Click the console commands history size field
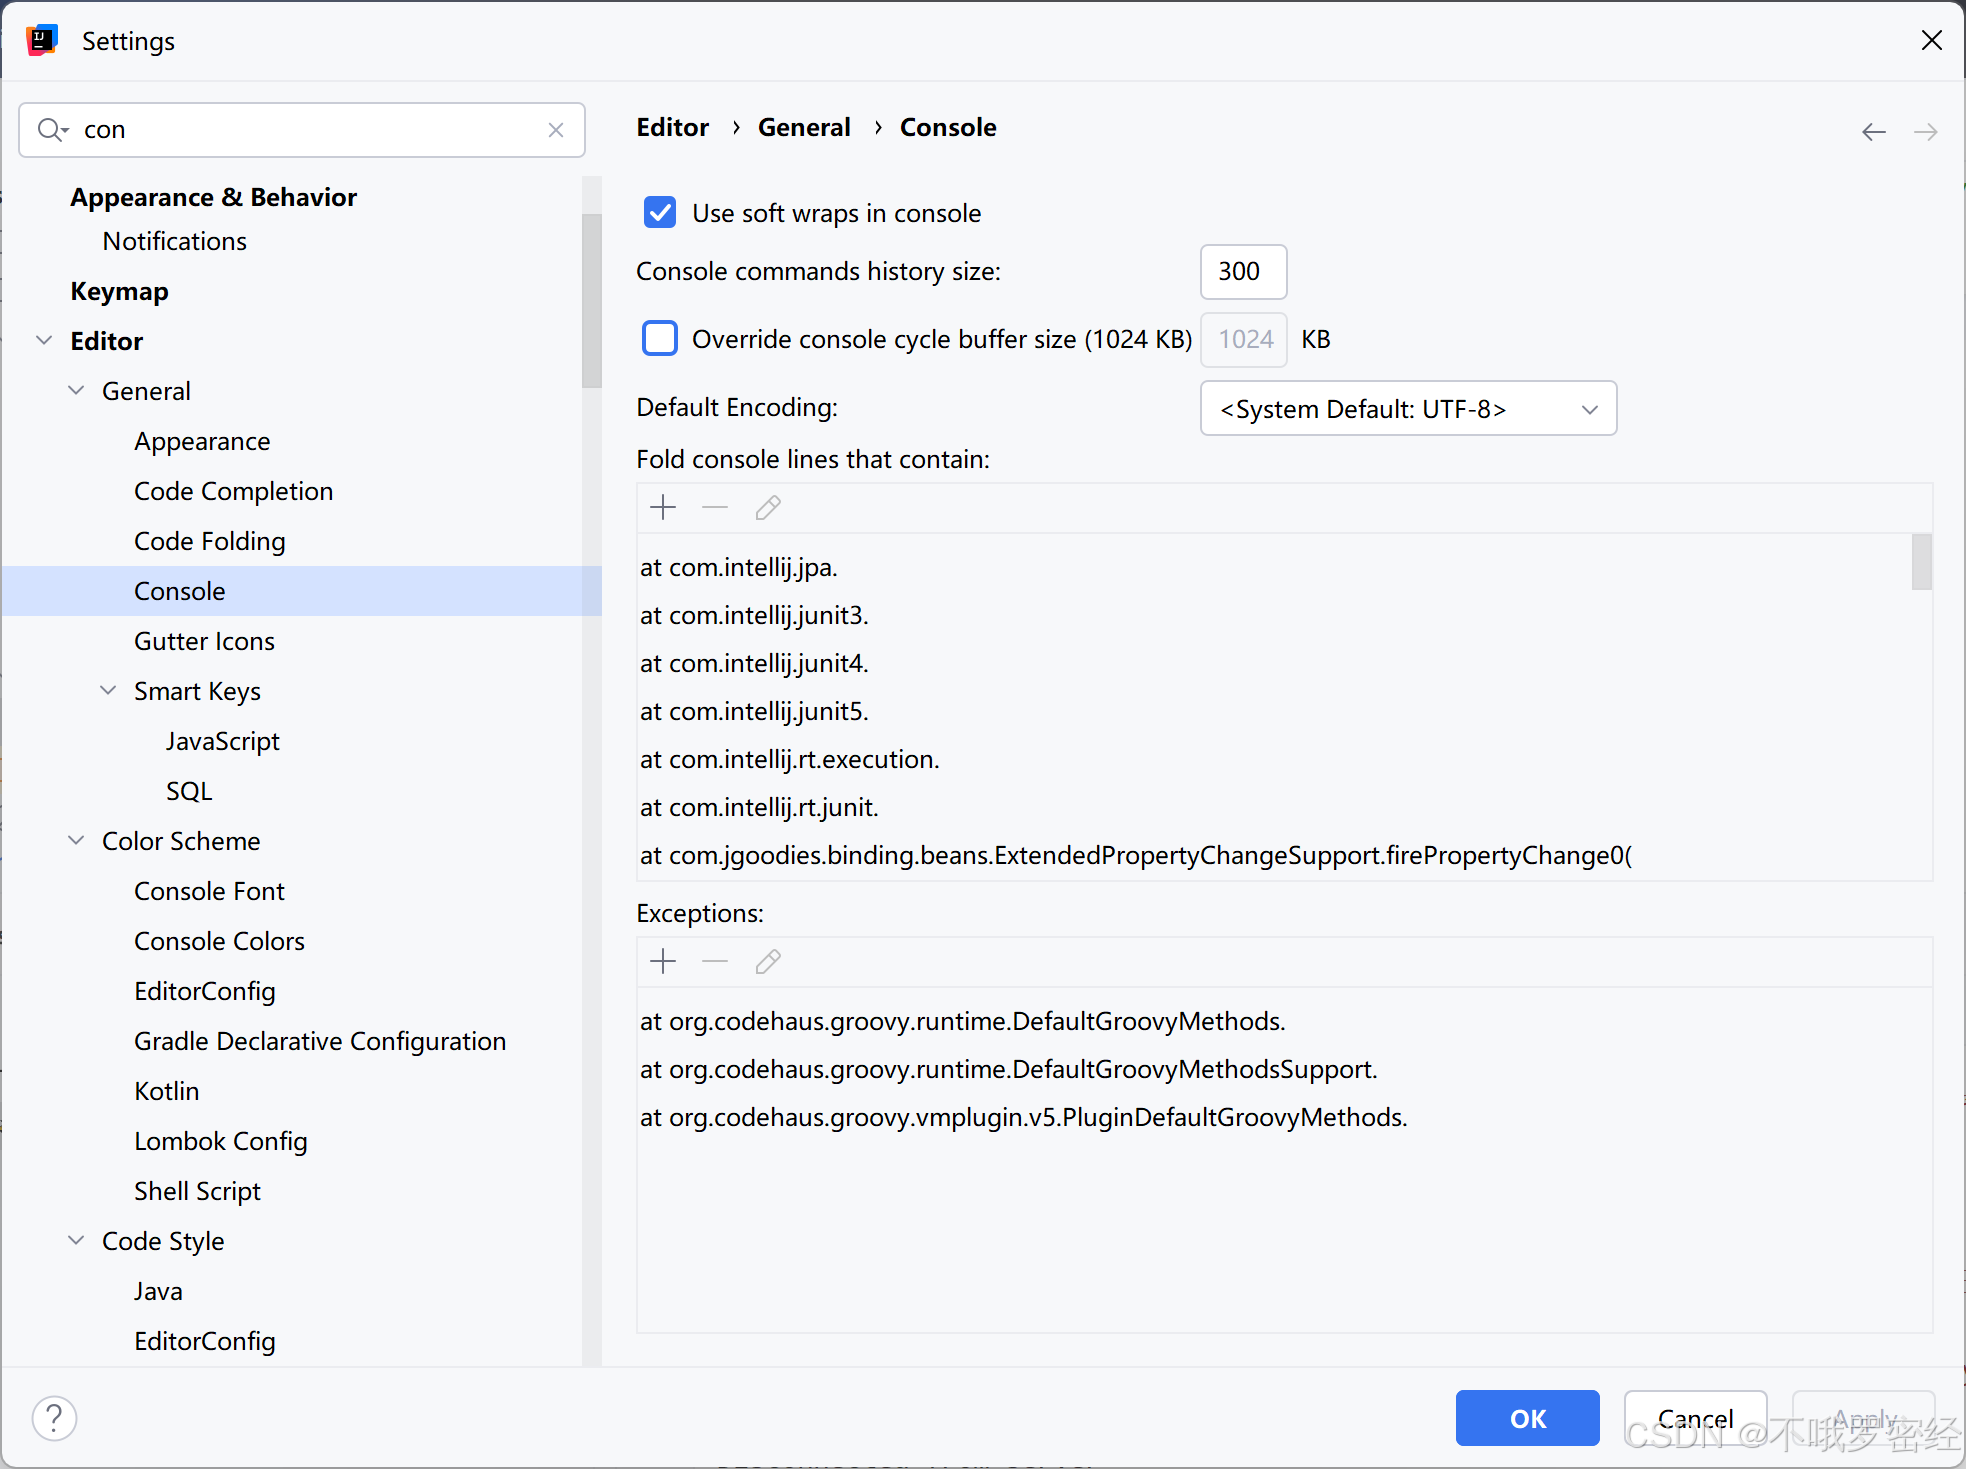1966x1469 pixels. tap(1242, 272)
